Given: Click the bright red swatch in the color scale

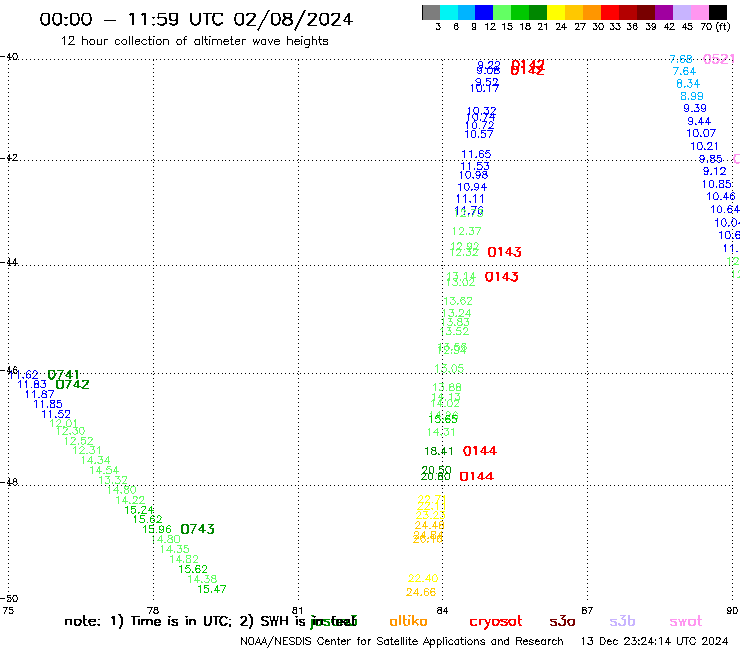Looking at the screenshot, I should tap(609, 12).
